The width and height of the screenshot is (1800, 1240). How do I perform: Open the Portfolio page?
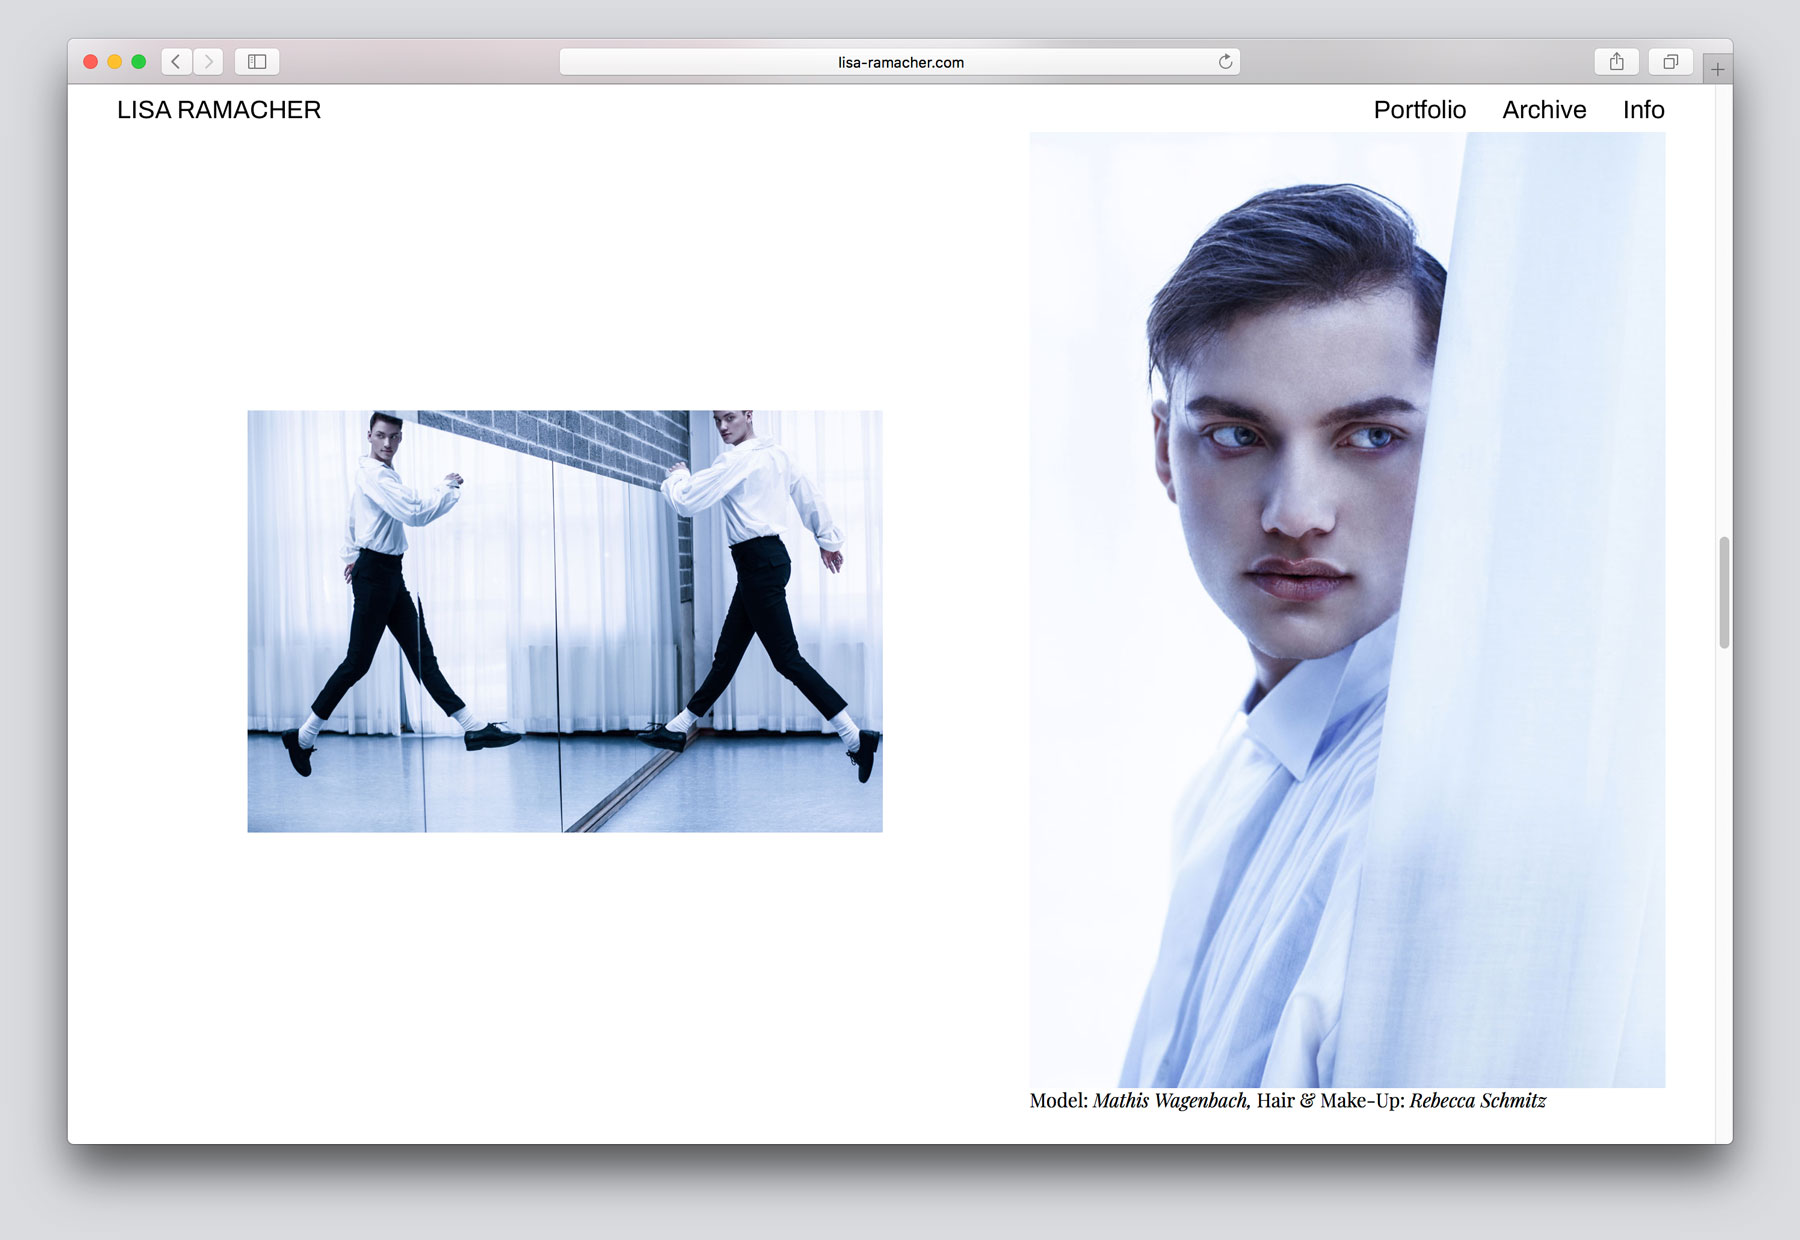(x=1419, y=110)
